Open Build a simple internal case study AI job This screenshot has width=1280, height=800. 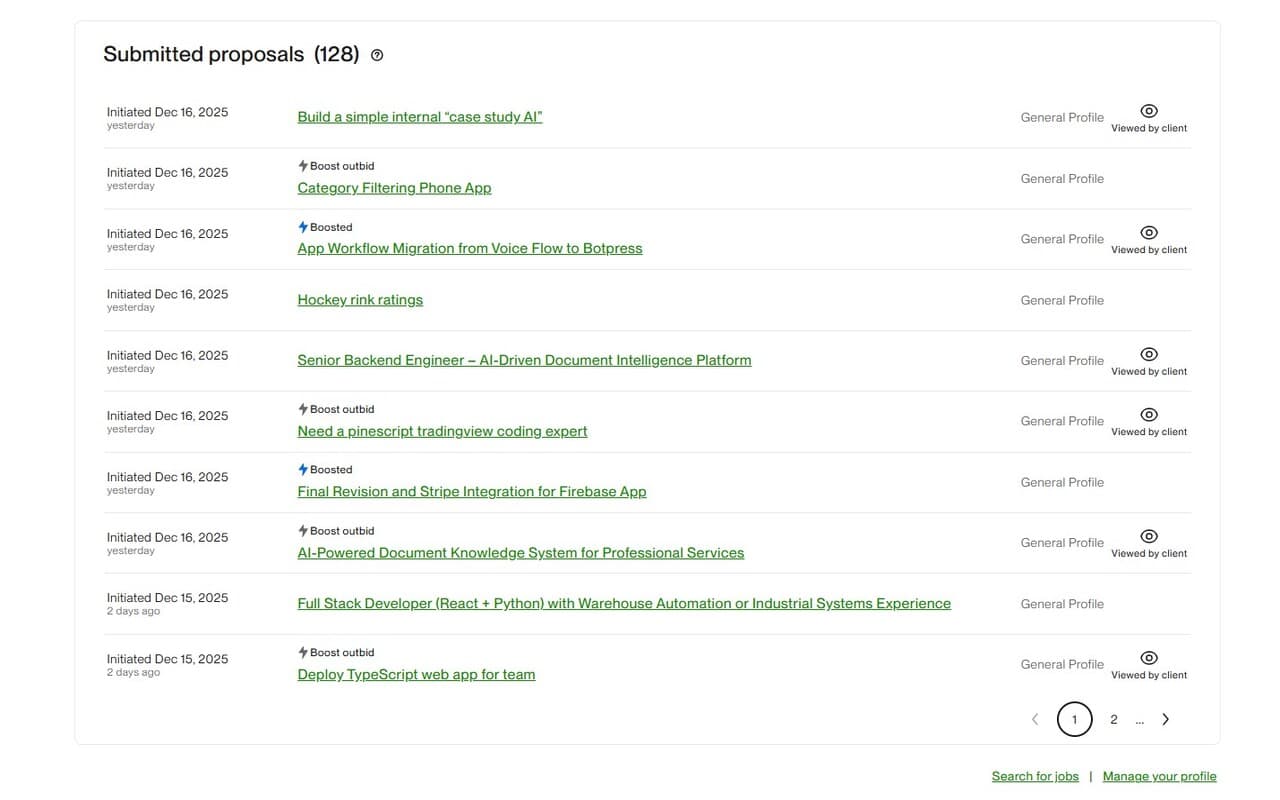pos(419,116)
